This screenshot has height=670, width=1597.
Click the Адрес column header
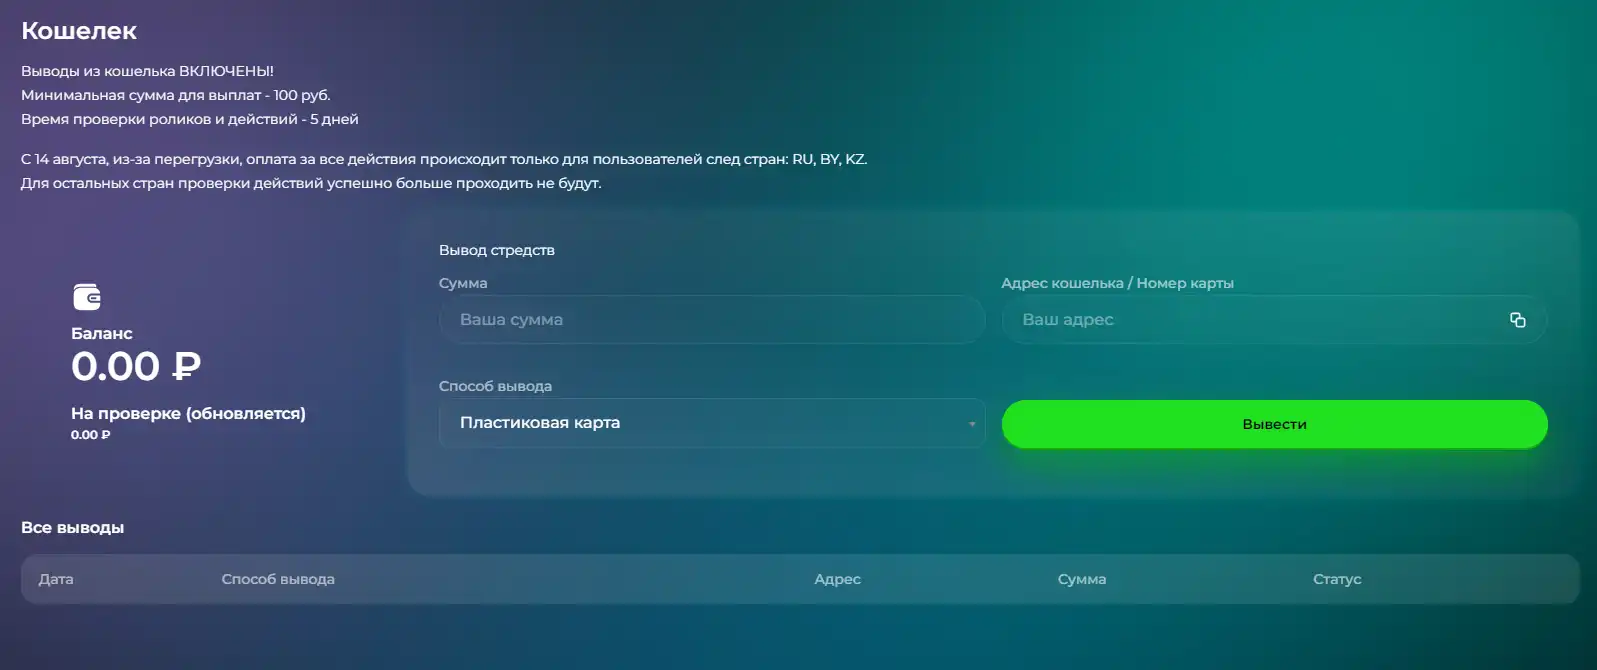click(x=837, y=579)
